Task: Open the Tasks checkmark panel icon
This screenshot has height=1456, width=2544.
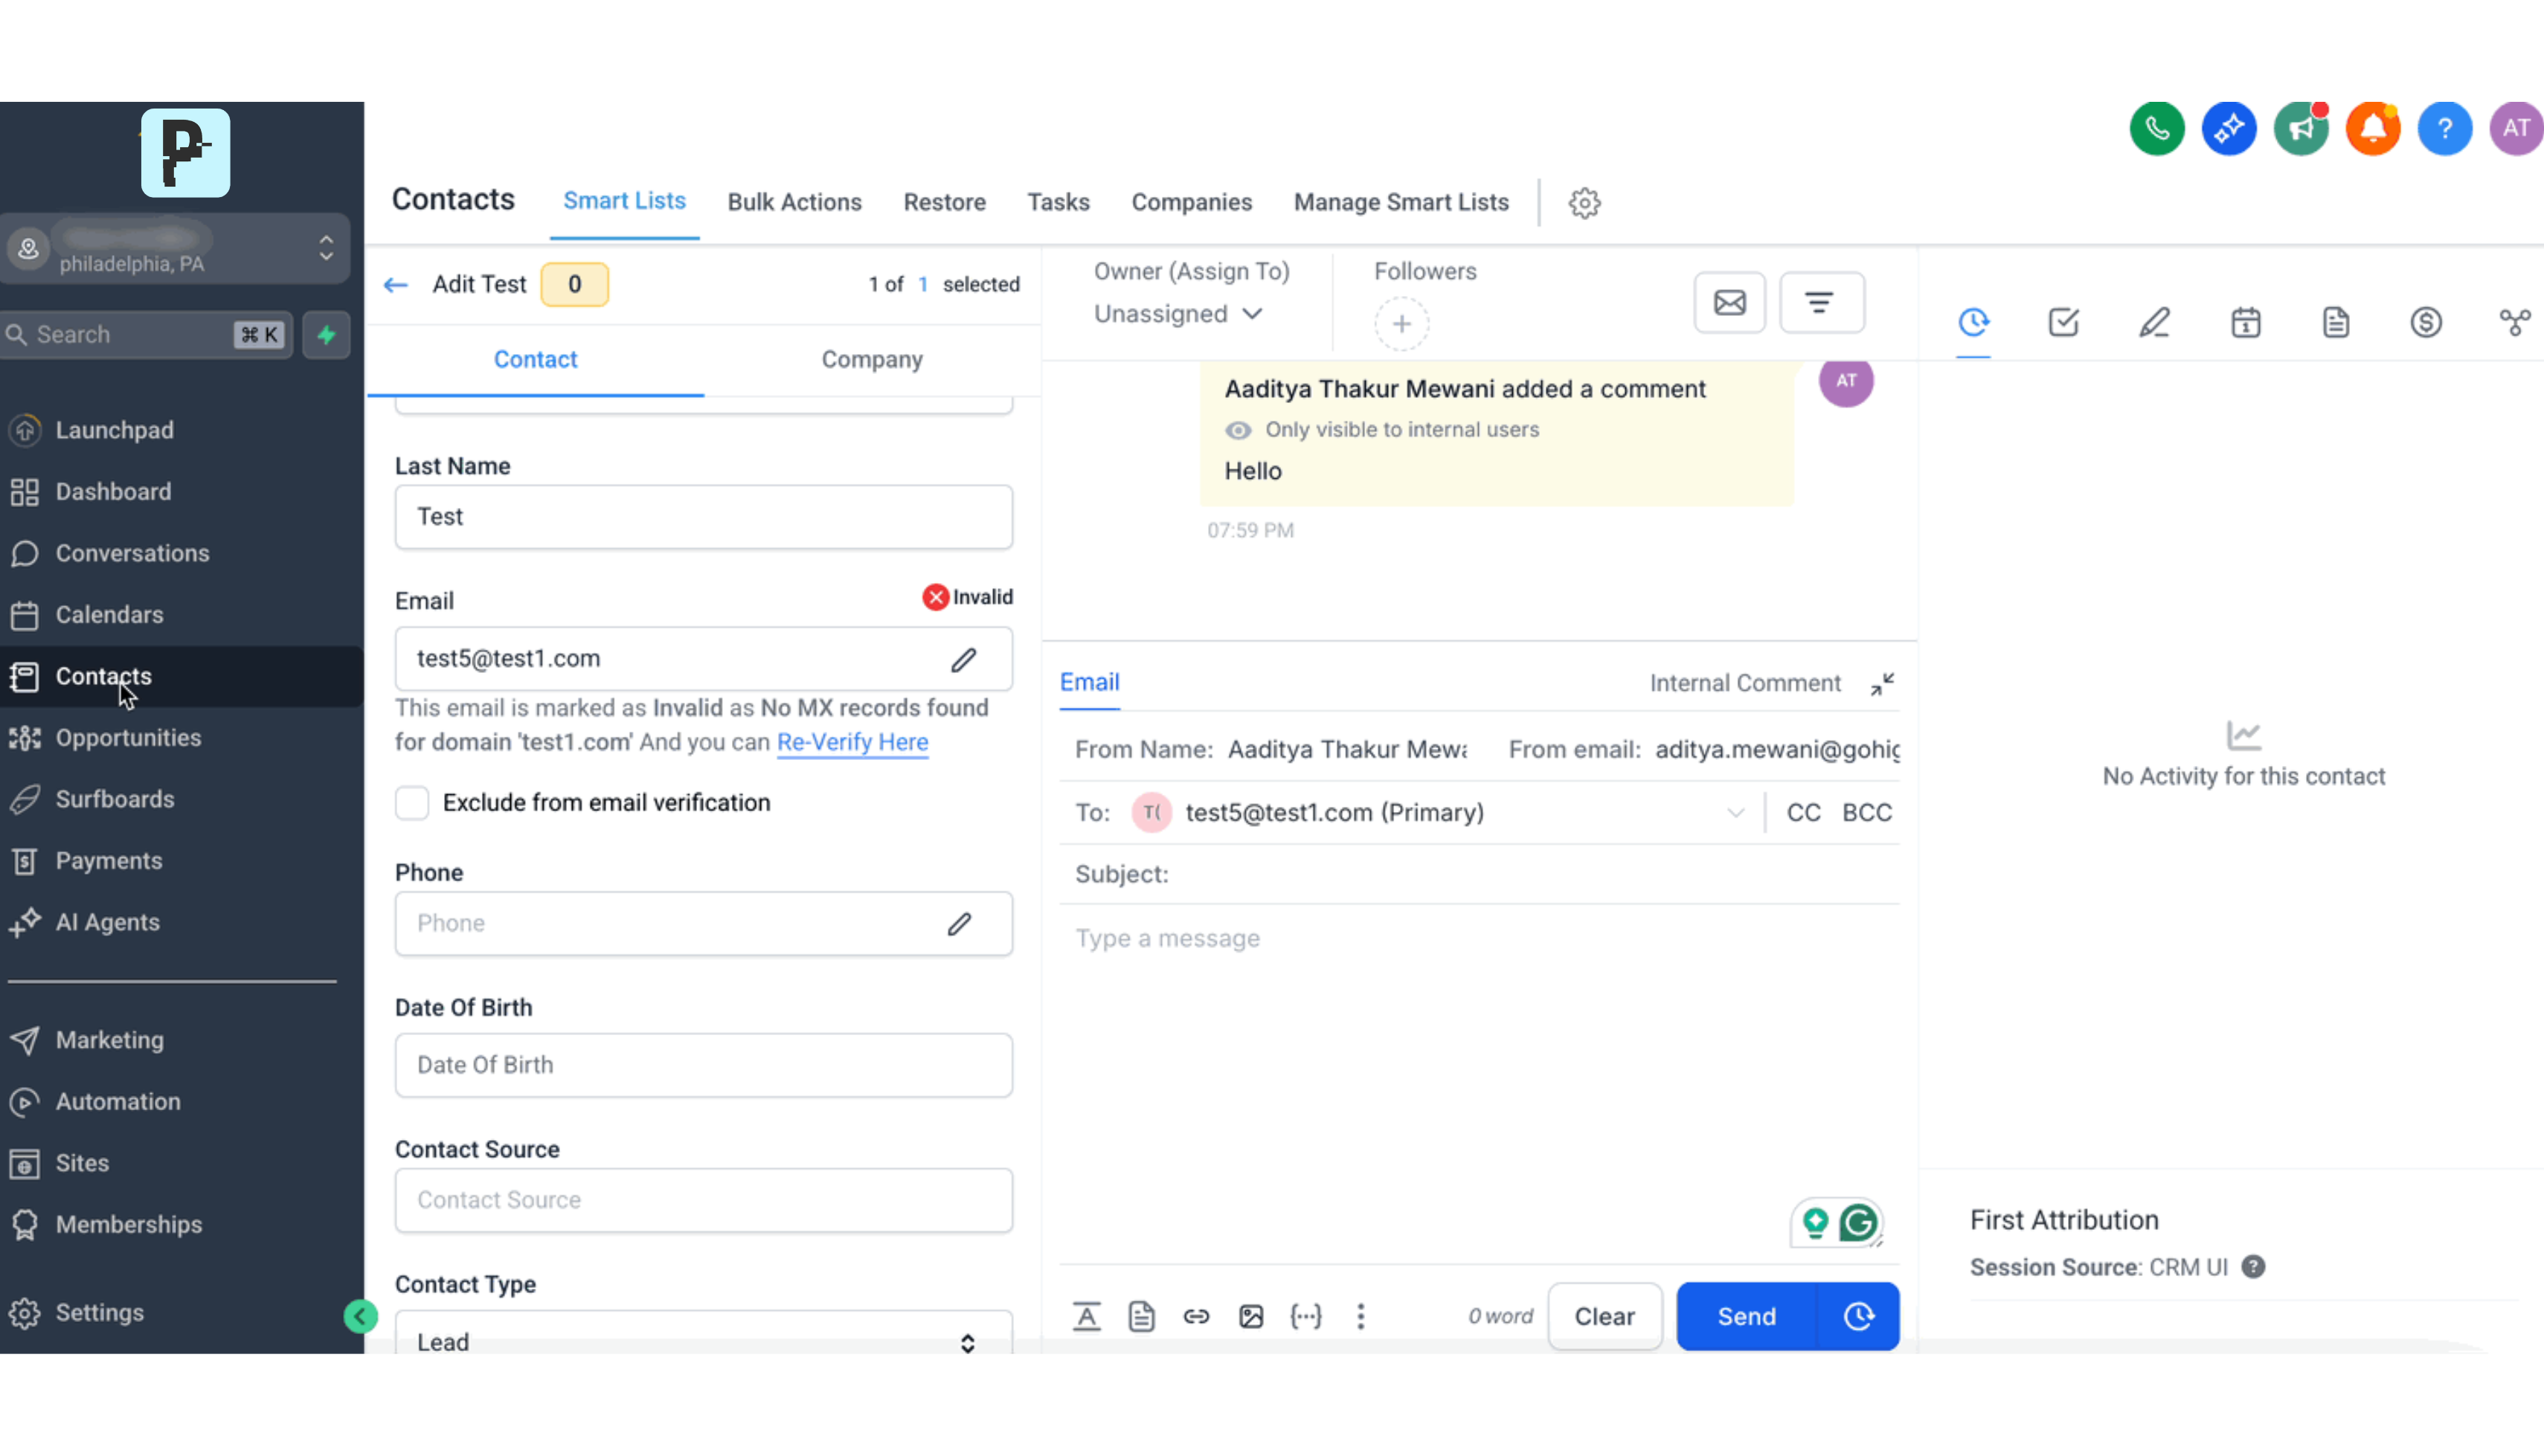Action: pos(2063,322)
